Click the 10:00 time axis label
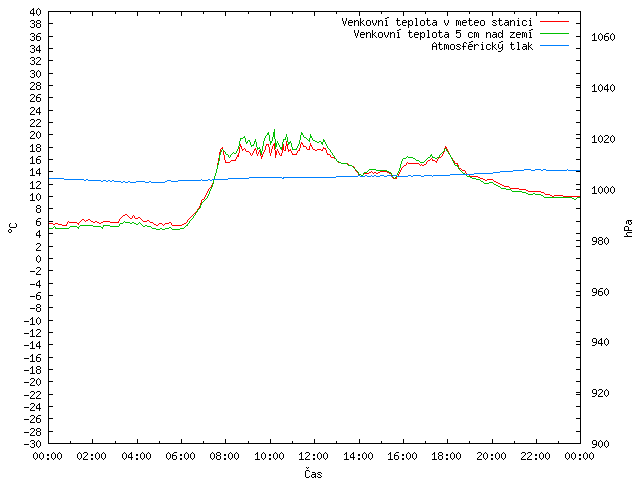640x480 pixels. (x=269, y=456)
